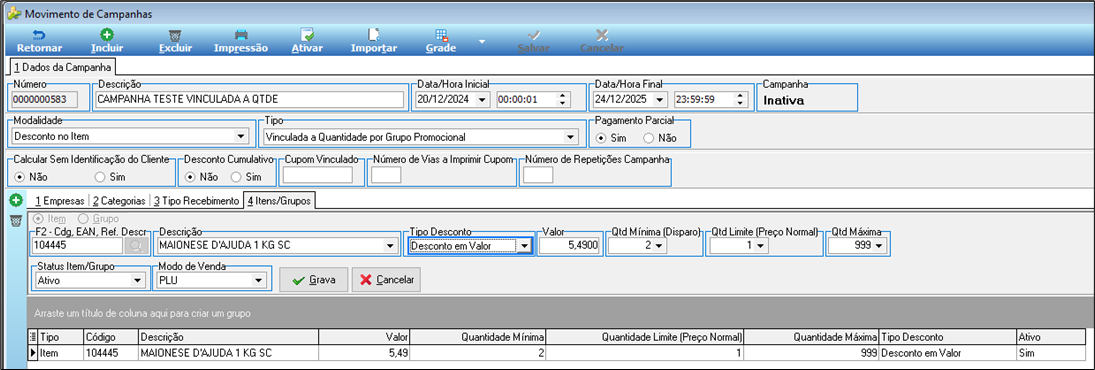
Task: Click the red Cancelar button
Action: (x=386, y=280)
